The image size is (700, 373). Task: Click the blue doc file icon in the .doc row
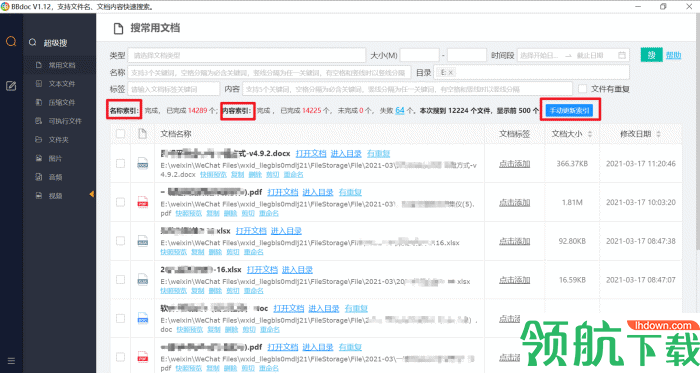pyautogui.click(x=142, y=319)
